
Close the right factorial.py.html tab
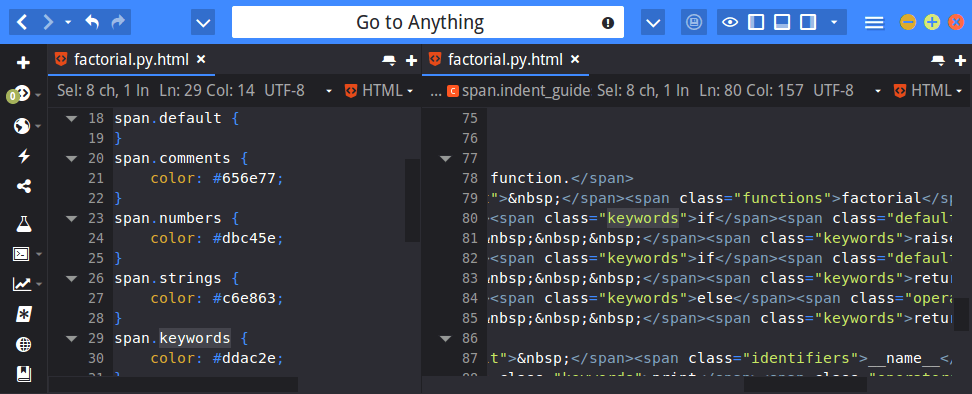pos(575,59)
